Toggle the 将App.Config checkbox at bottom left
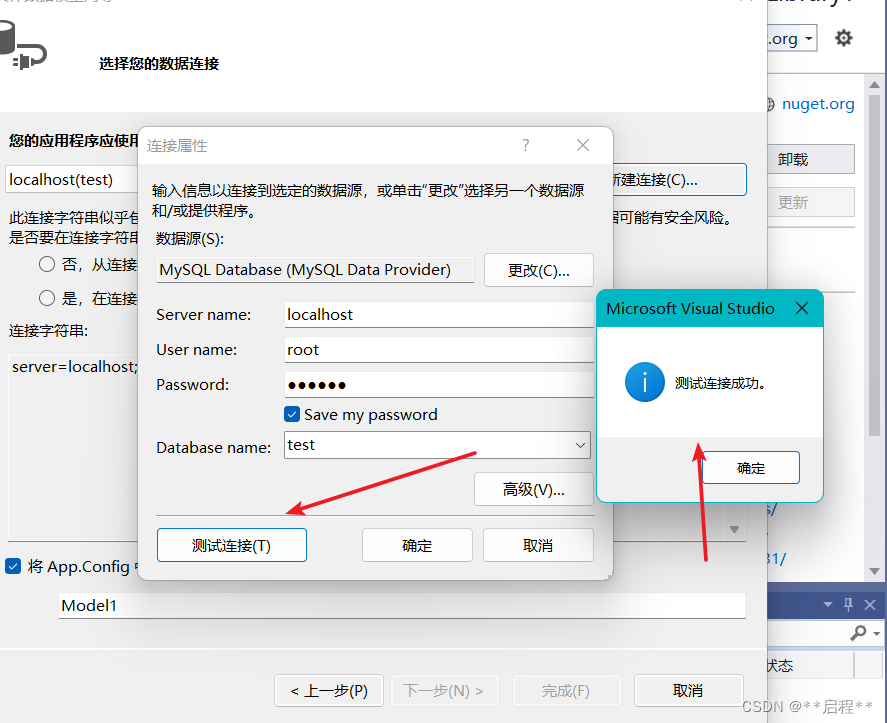Screen dimensions: 887x723 pyautogui.click(x=12, y=565)
